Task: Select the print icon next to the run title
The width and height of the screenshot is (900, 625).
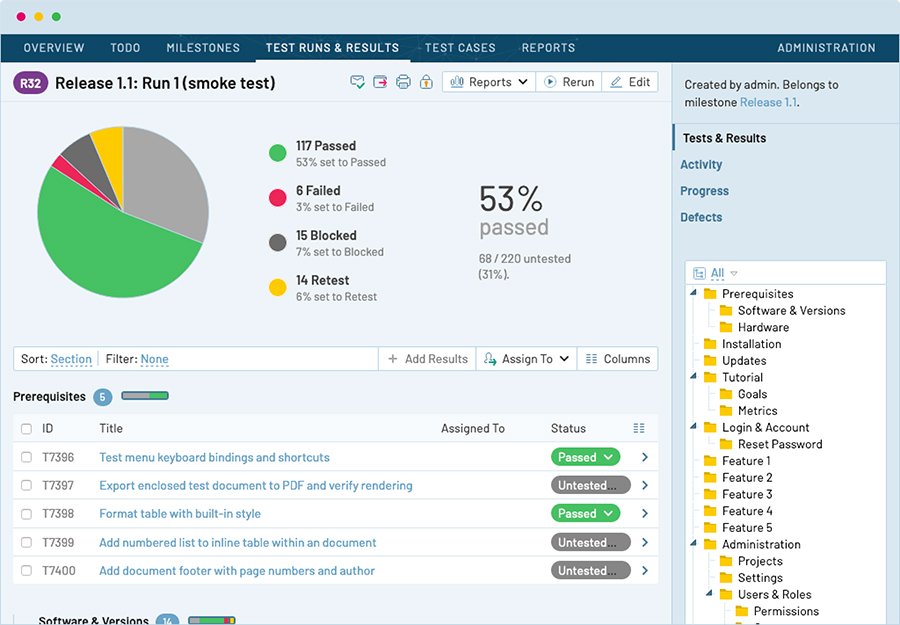Action: pyautogui.click(x=404, y=82)
